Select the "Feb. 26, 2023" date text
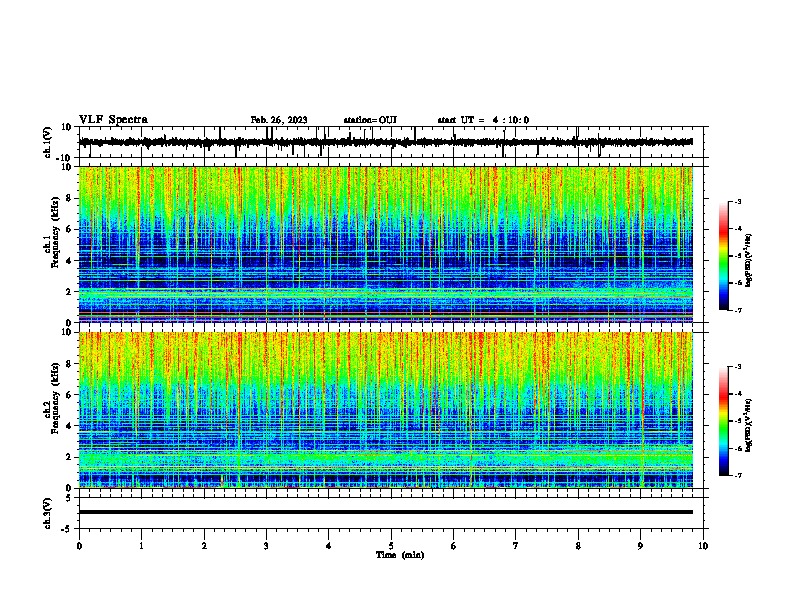The image size is (792, 612). point(279,120)
